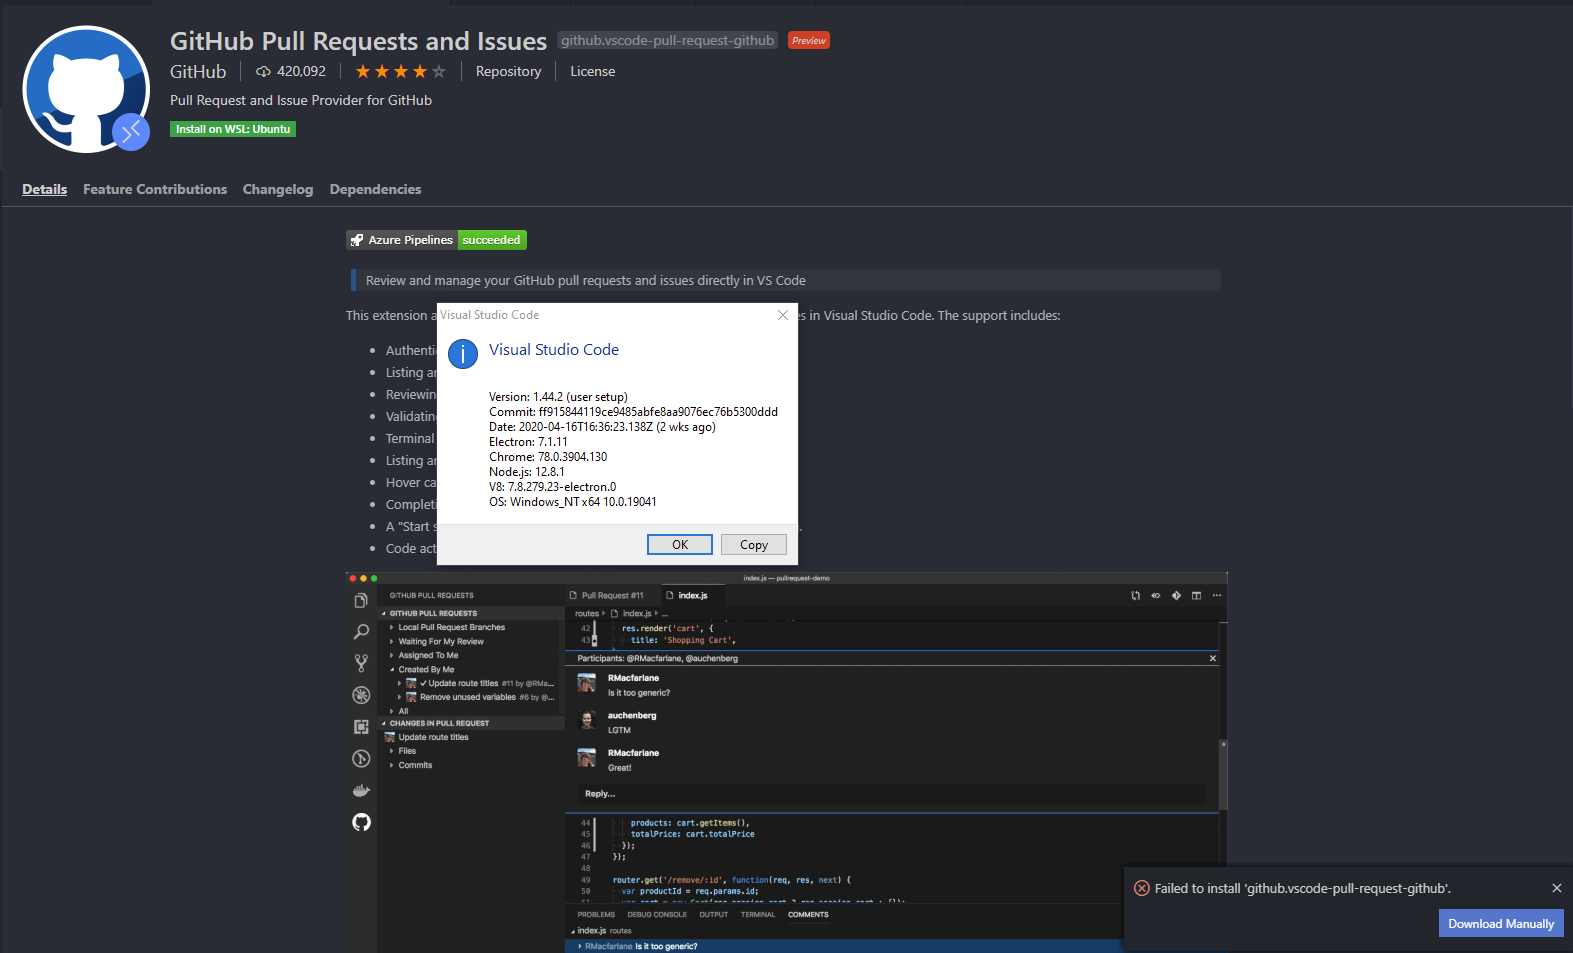Switch to the Details tab

[x=45, y=189]
